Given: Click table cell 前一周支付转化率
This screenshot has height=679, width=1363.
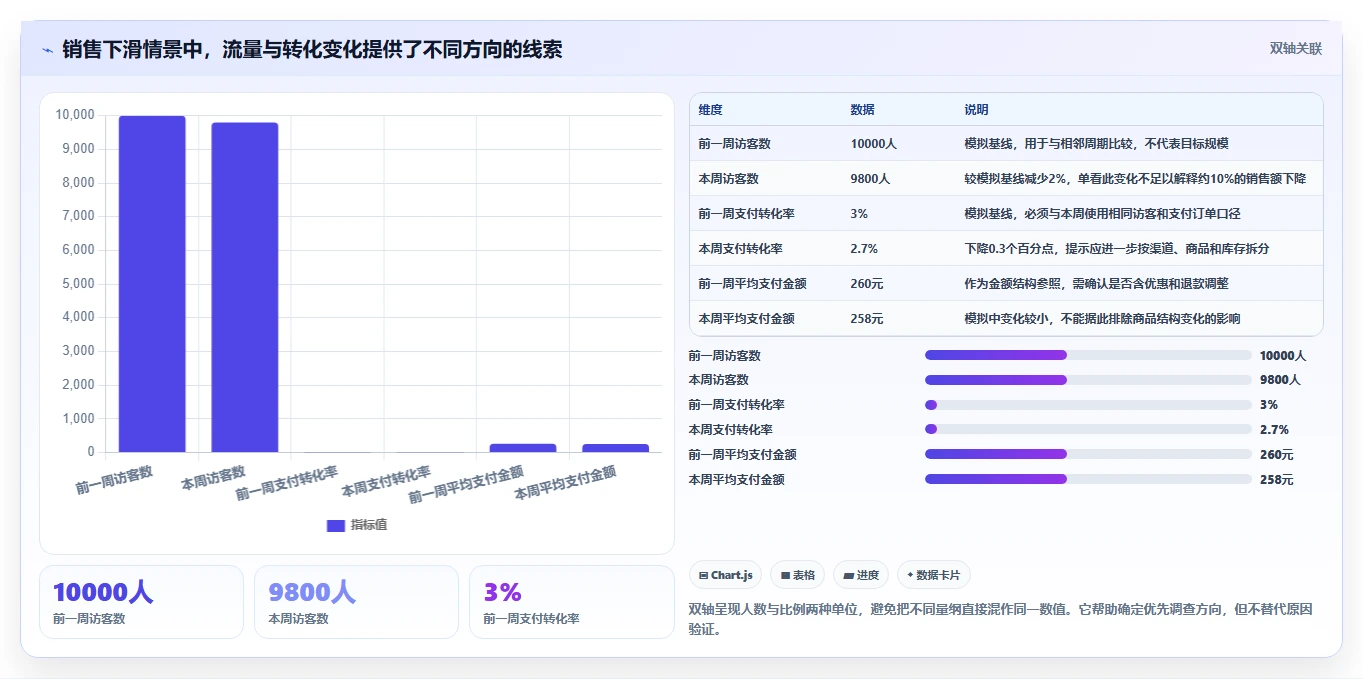Looking at the screenshot, I should coord(746,214).
